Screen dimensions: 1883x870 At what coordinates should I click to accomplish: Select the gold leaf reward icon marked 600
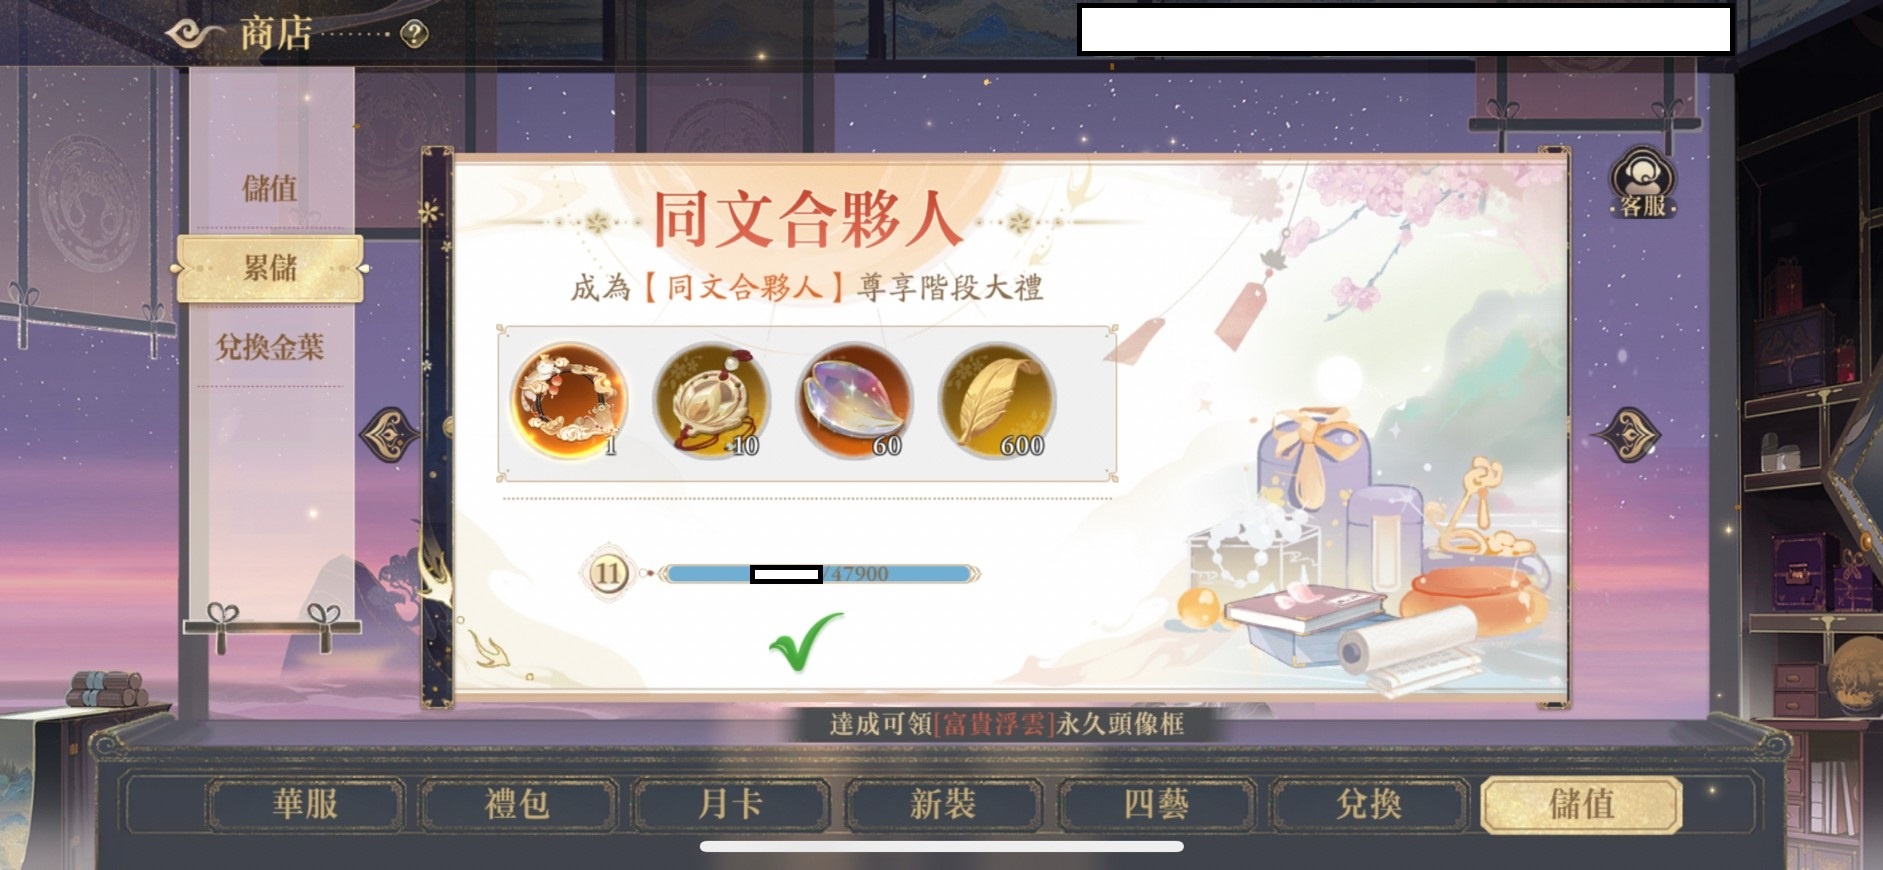coord(996,401)
